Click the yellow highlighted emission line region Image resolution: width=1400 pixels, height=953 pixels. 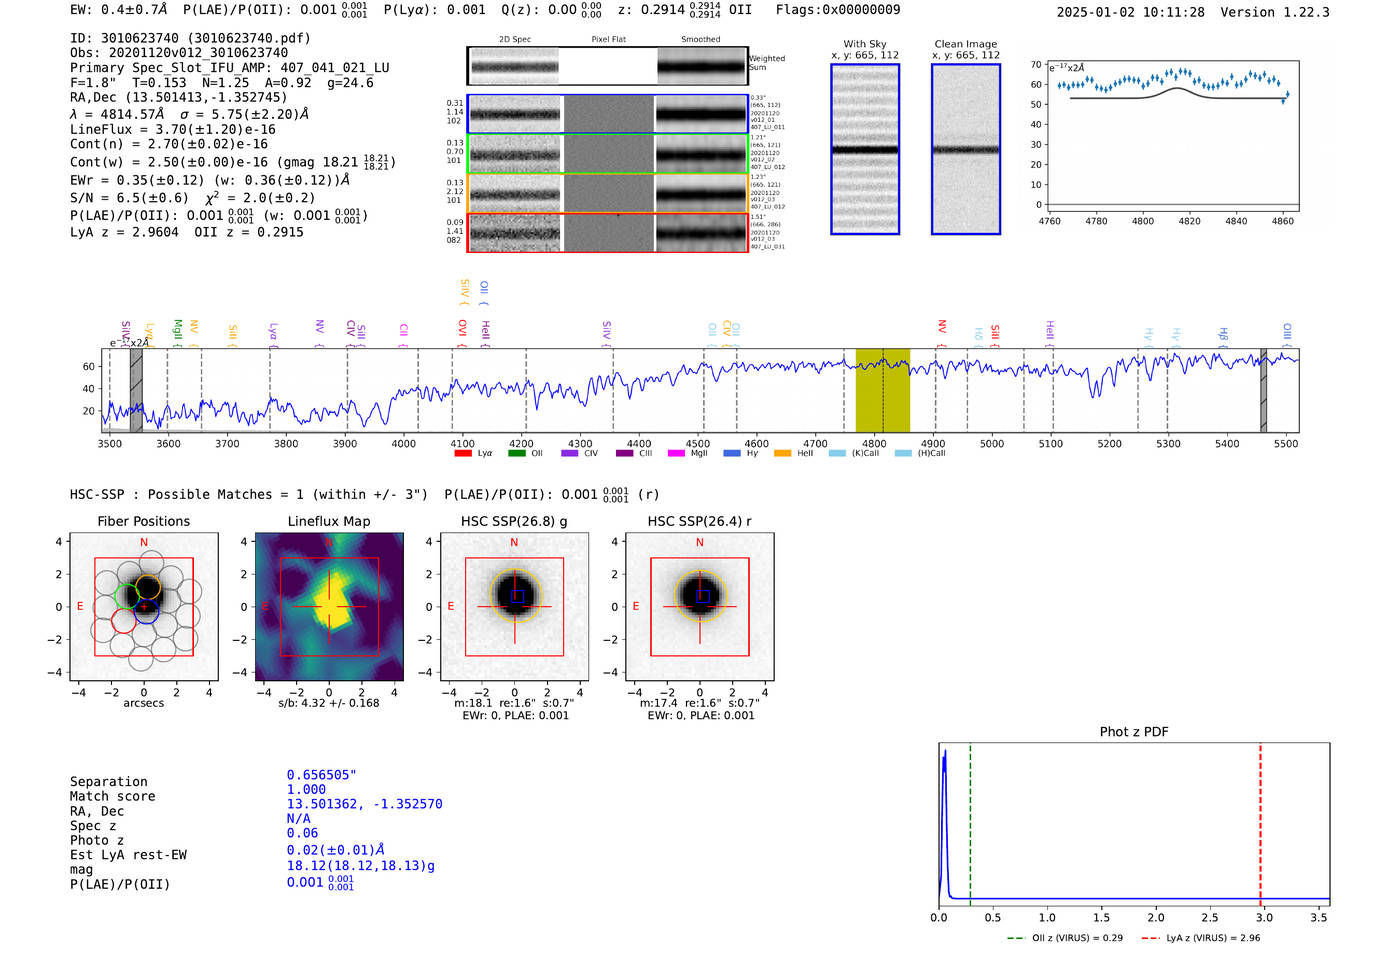click(882, 390)
